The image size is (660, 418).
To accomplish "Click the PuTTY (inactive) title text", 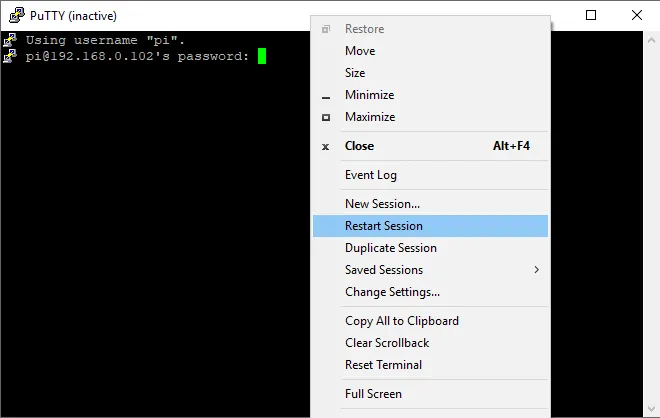I will pos(73,16).
